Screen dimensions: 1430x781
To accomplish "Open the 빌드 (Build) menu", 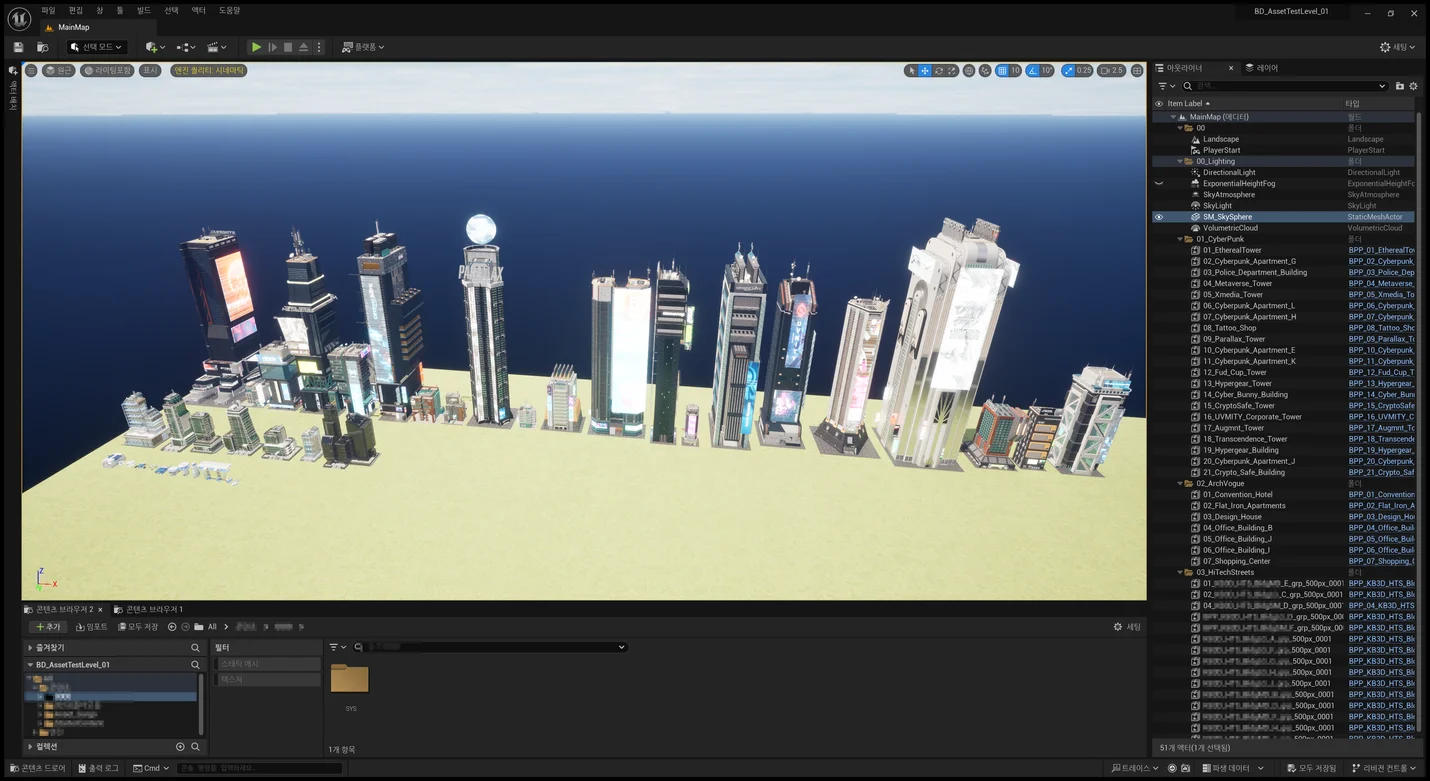I will 144,10.
